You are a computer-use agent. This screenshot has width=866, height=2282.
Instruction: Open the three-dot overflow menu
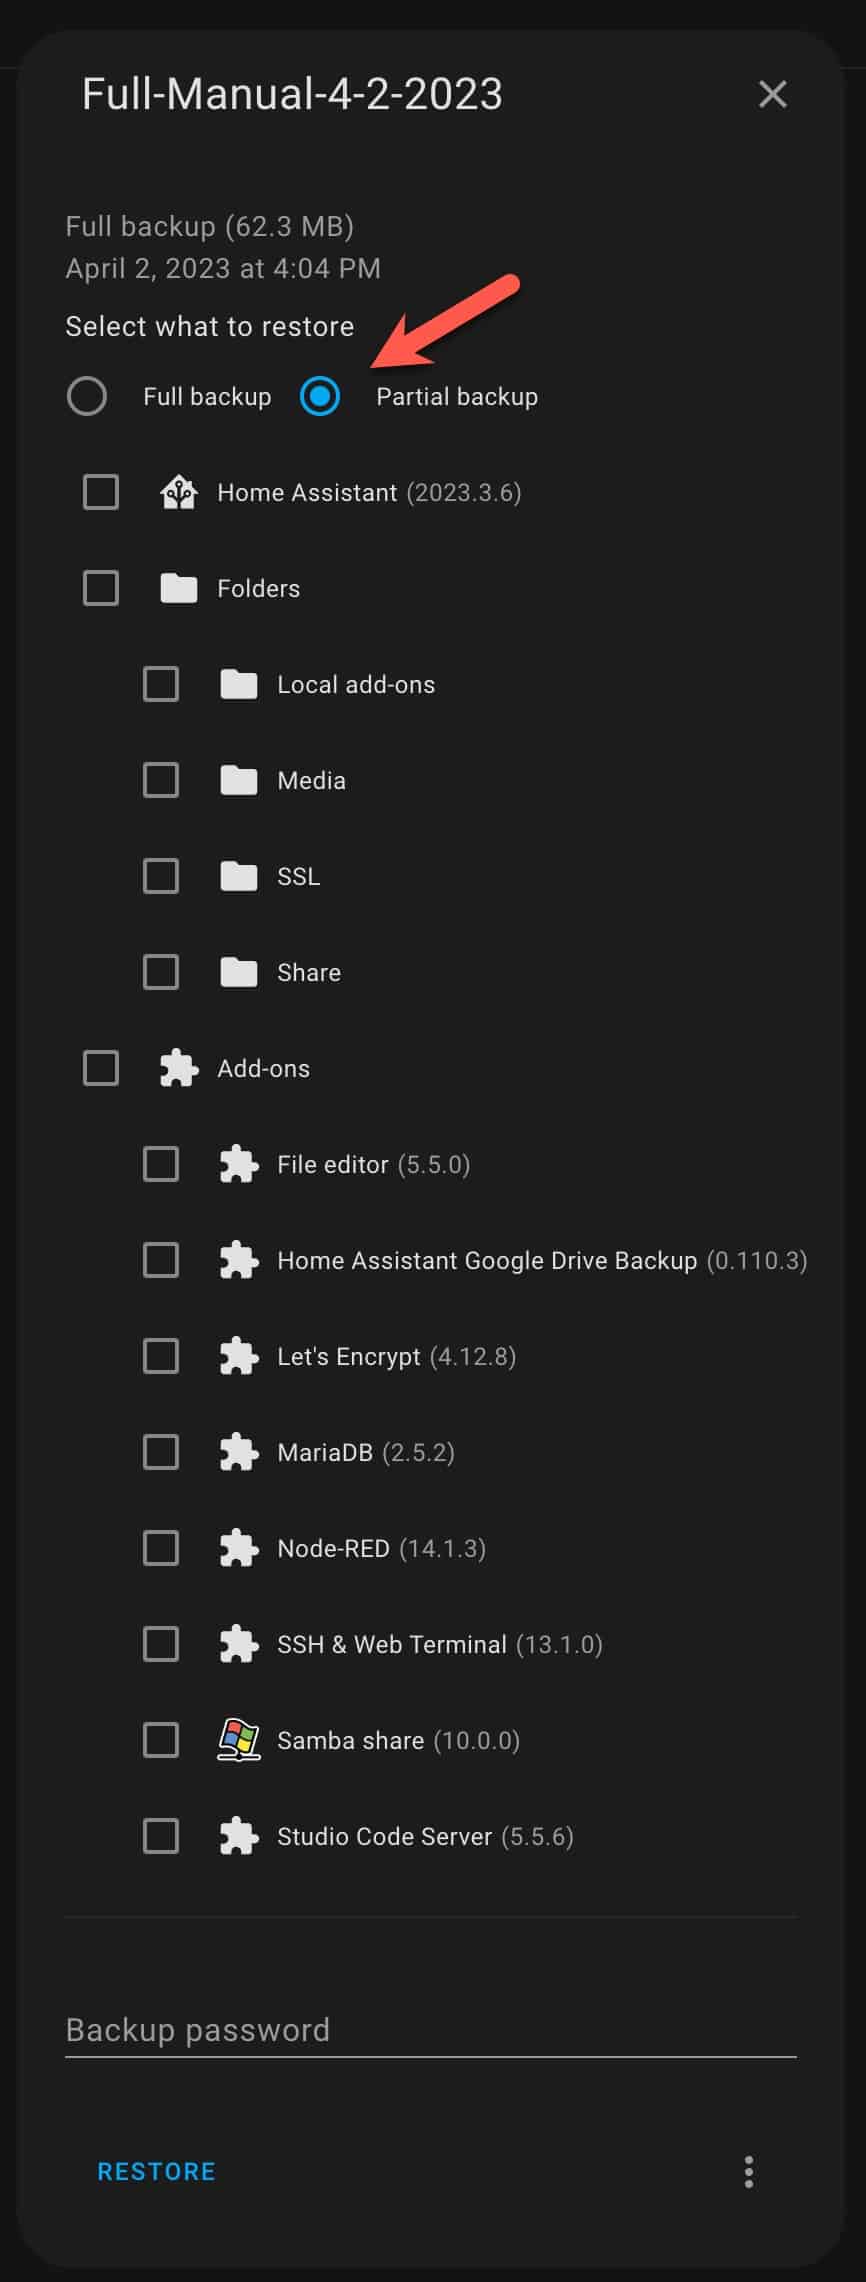[x=749, y=2172]
